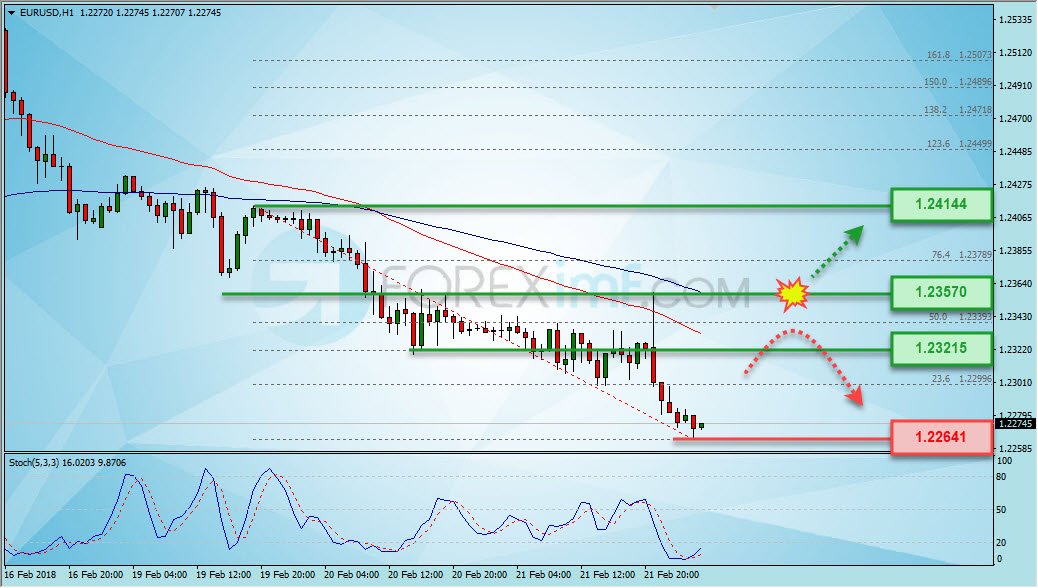Click price axis value 1.24275

[1015, 185]
